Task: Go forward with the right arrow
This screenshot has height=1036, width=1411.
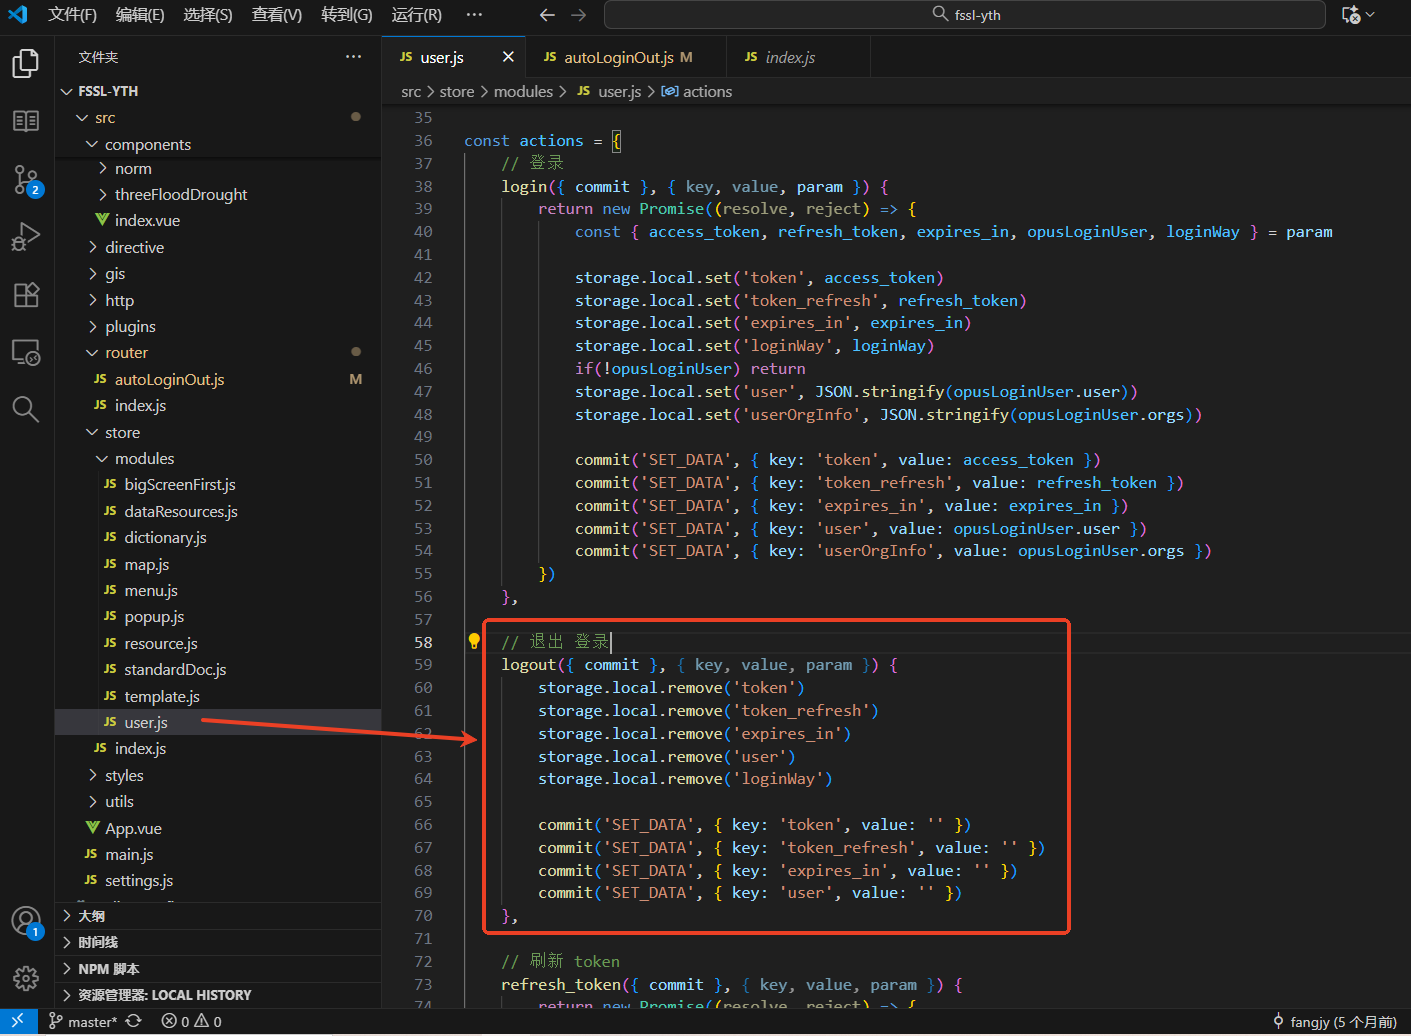Action: pyautogui.click(x=579, y=15)
